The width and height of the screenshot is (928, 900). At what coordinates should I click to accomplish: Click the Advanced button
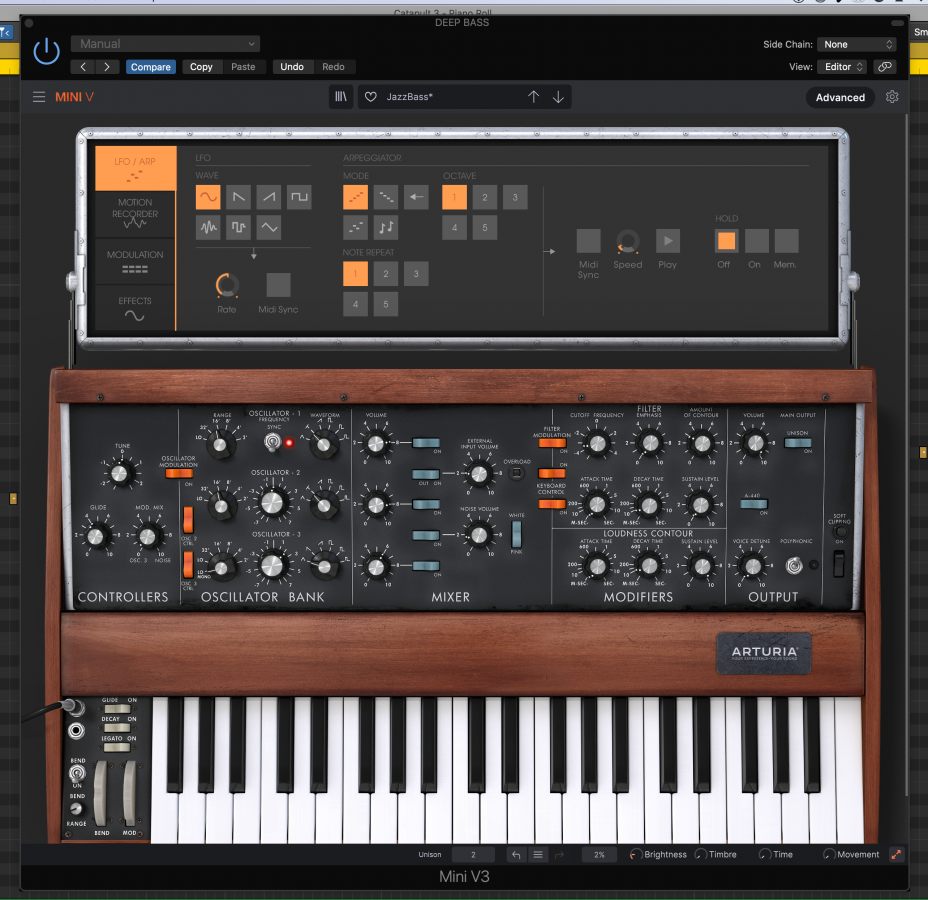click(x=840, y=97)
